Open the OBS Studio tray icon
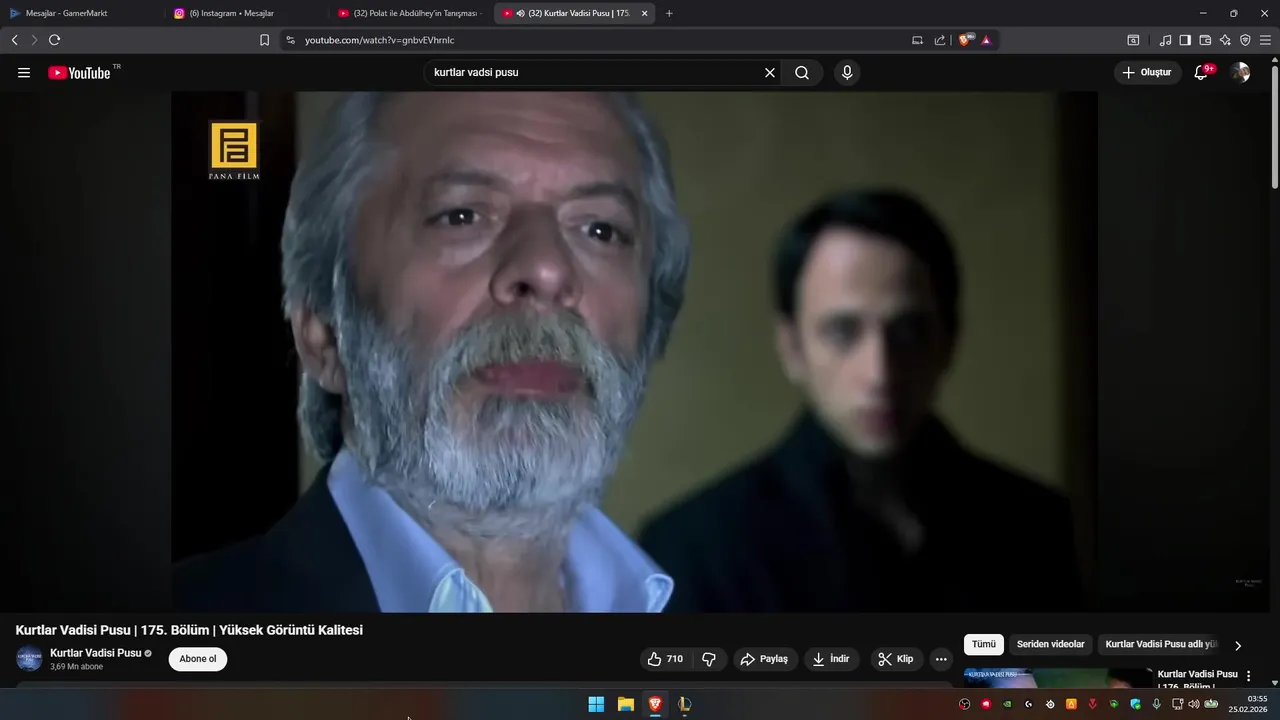 tap(964, 704)
